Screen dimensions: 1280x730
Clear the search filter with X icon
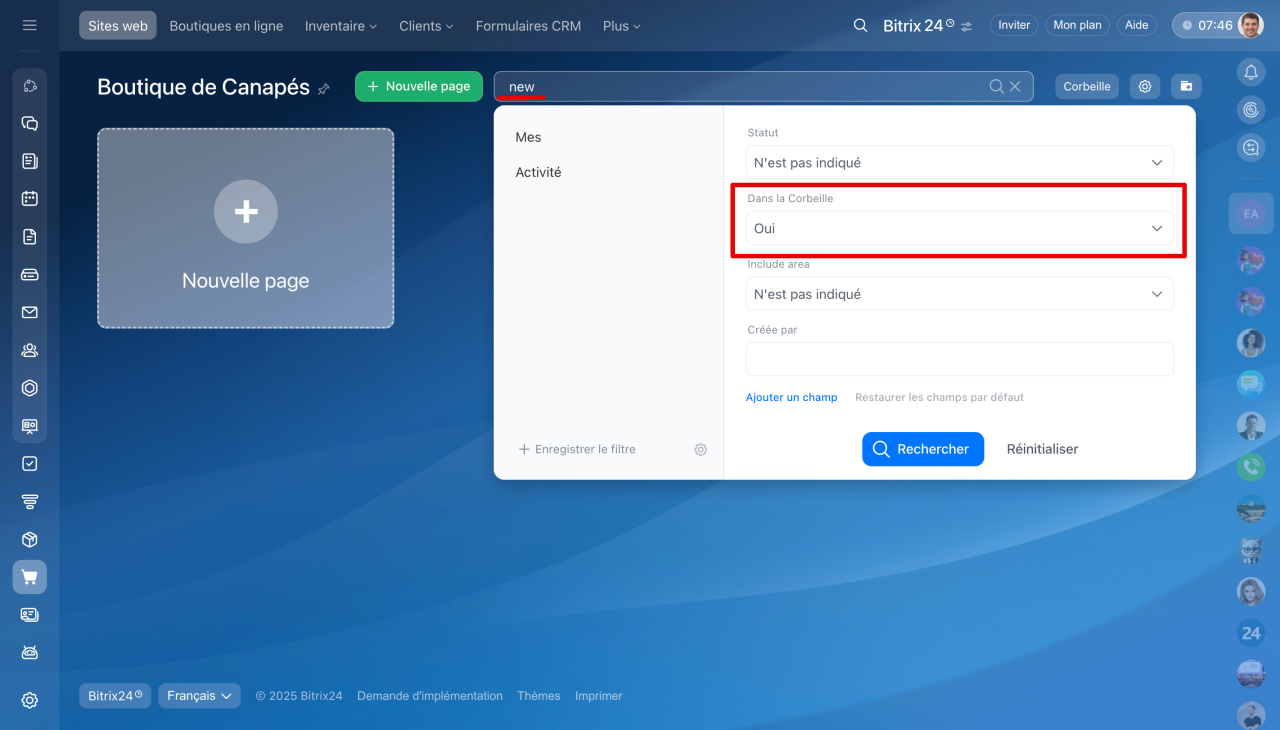point(1015,87)
